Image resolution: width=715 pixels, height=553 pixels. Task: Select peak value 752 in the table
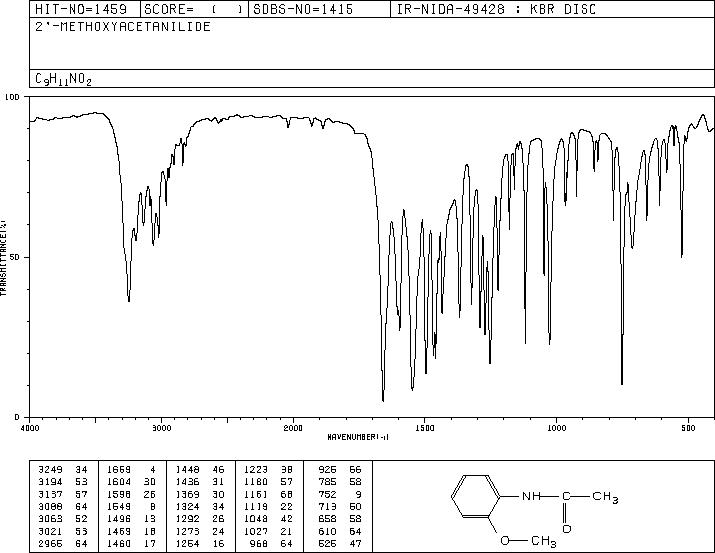[x=327, y=494]
